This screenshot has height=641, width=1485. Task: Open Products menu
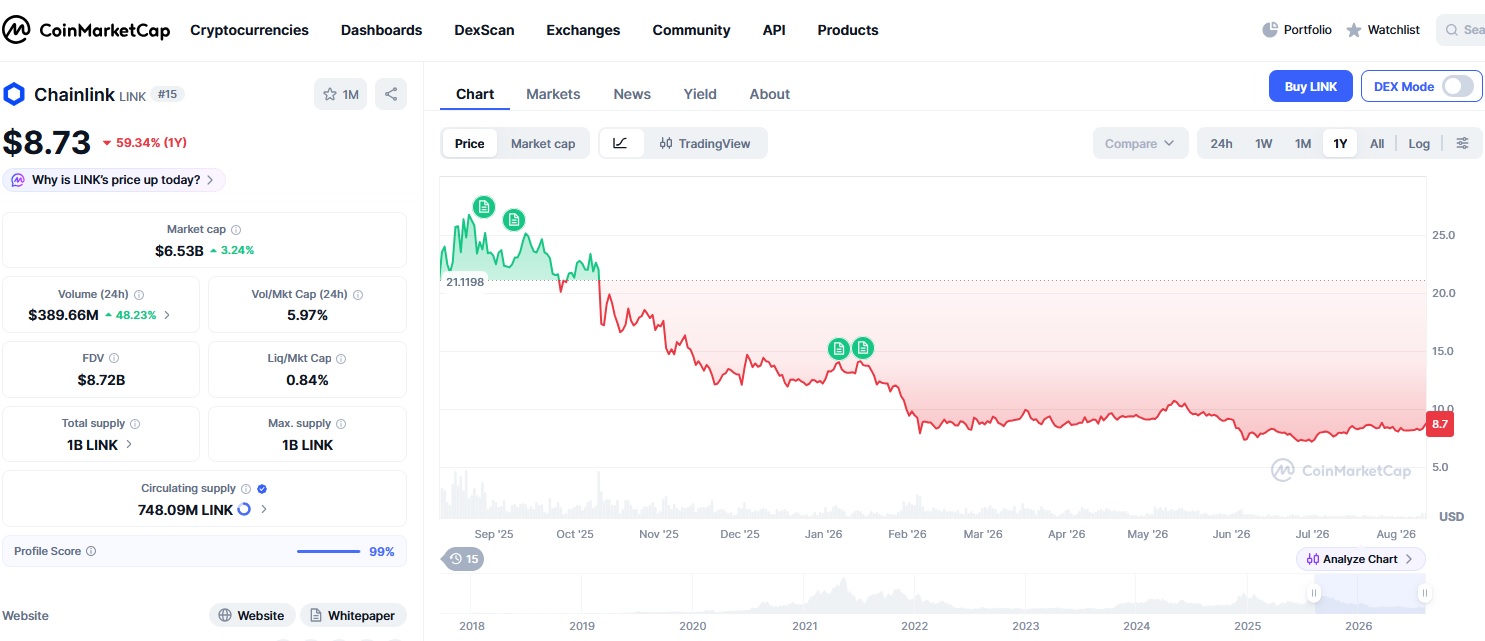click(x=848, y=30)
